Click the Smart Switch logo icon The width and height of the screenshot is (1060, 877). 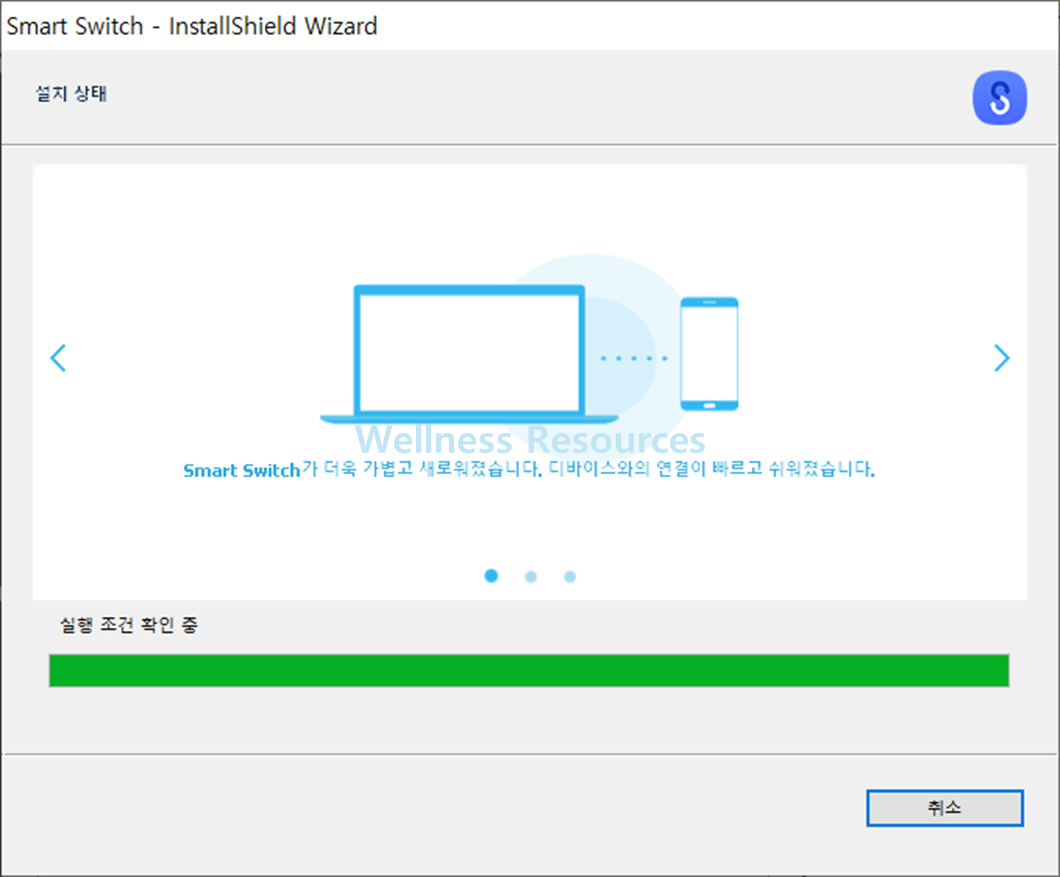click(x=999, y=97)
